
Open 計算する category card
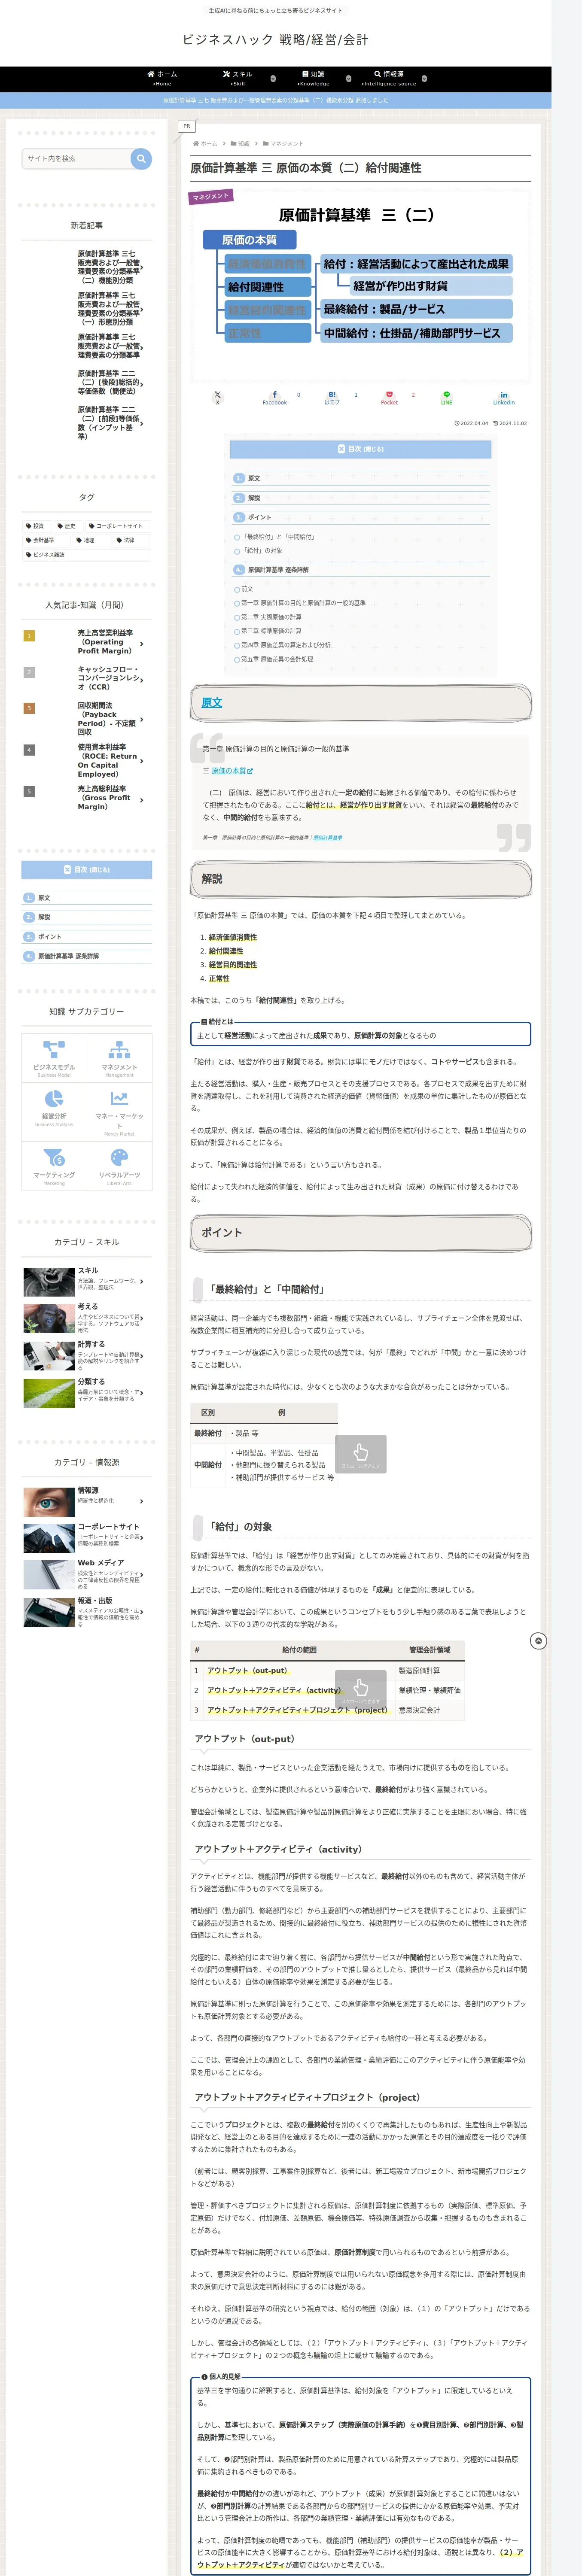click(x=87, y=1356)
